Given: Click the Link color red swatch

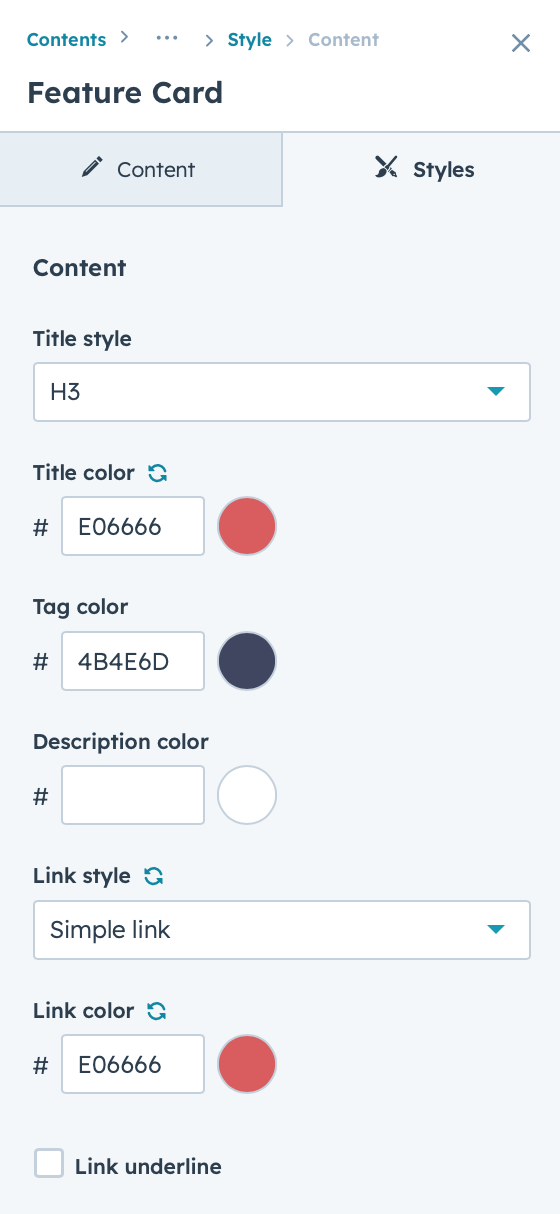Looking at the screenshot, I should 247,1064.
